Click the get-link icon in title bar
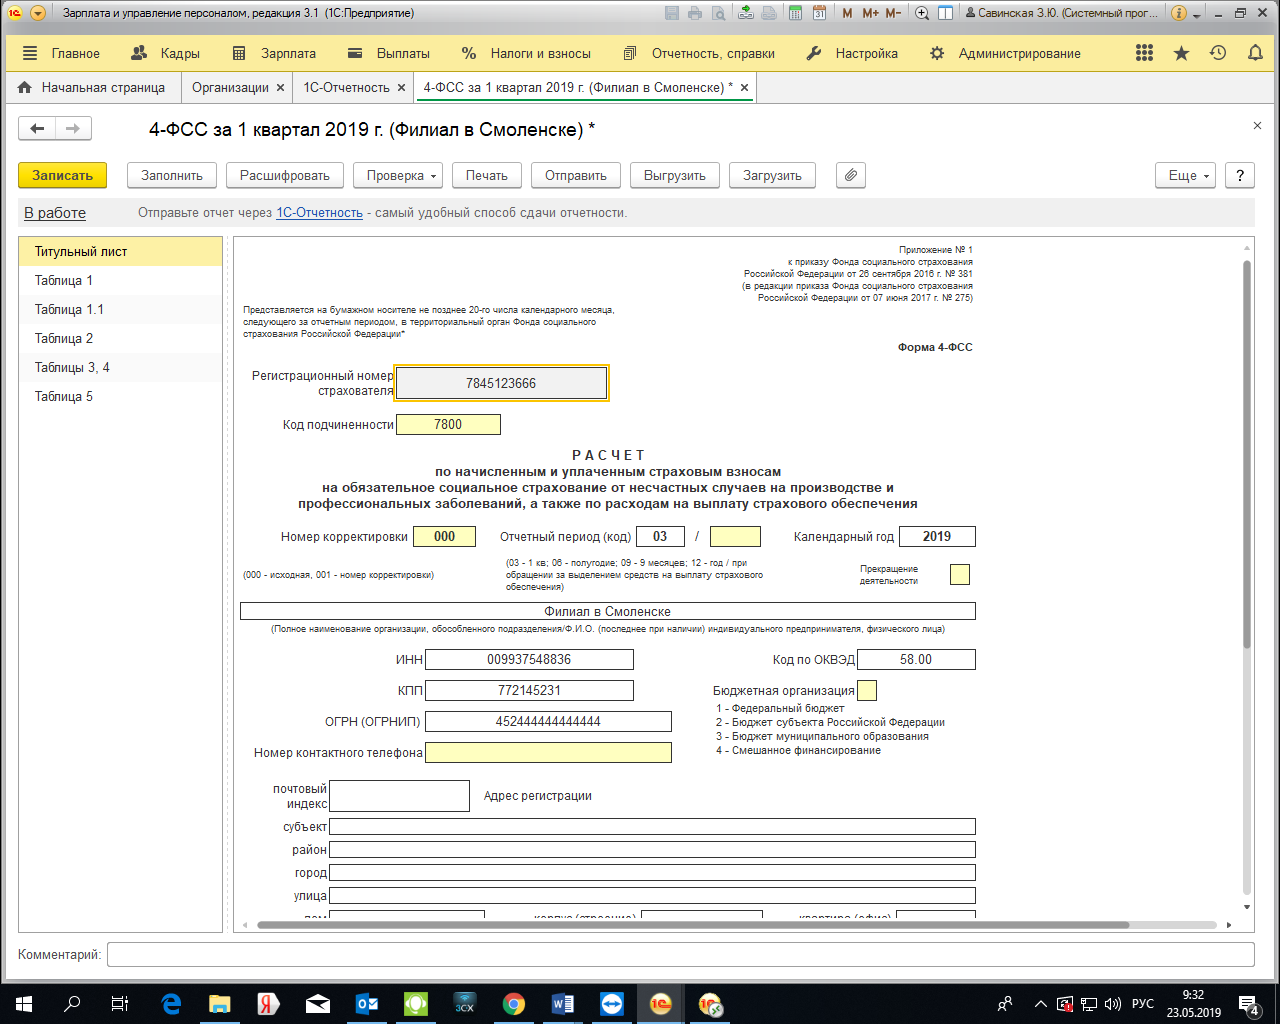This screenshot has width=1280, height=1024. pyautogui.click(x=746, y=13)
